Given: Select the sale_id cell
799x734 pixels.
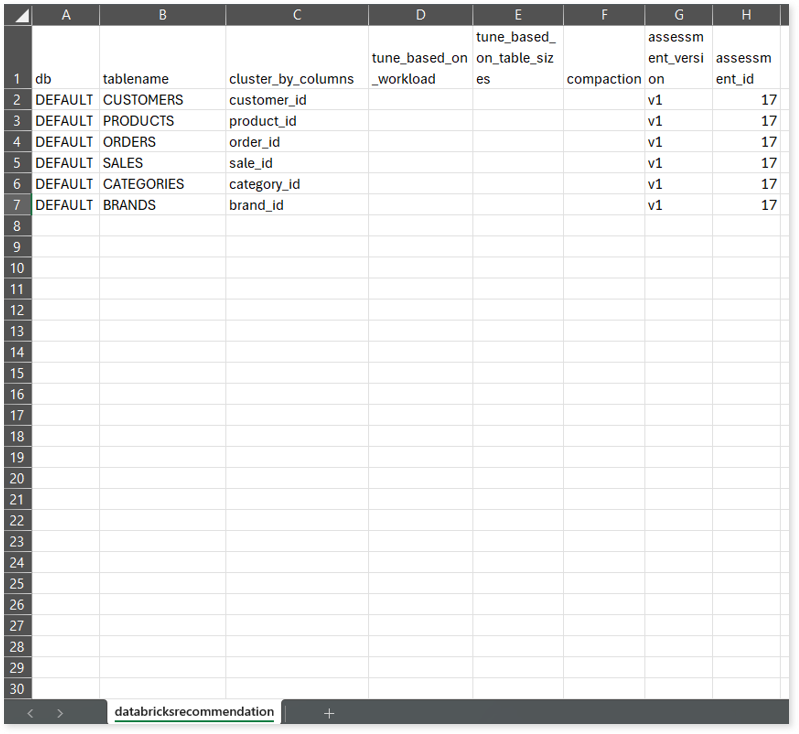Looking at the screenshot, I should coord(297,163).
